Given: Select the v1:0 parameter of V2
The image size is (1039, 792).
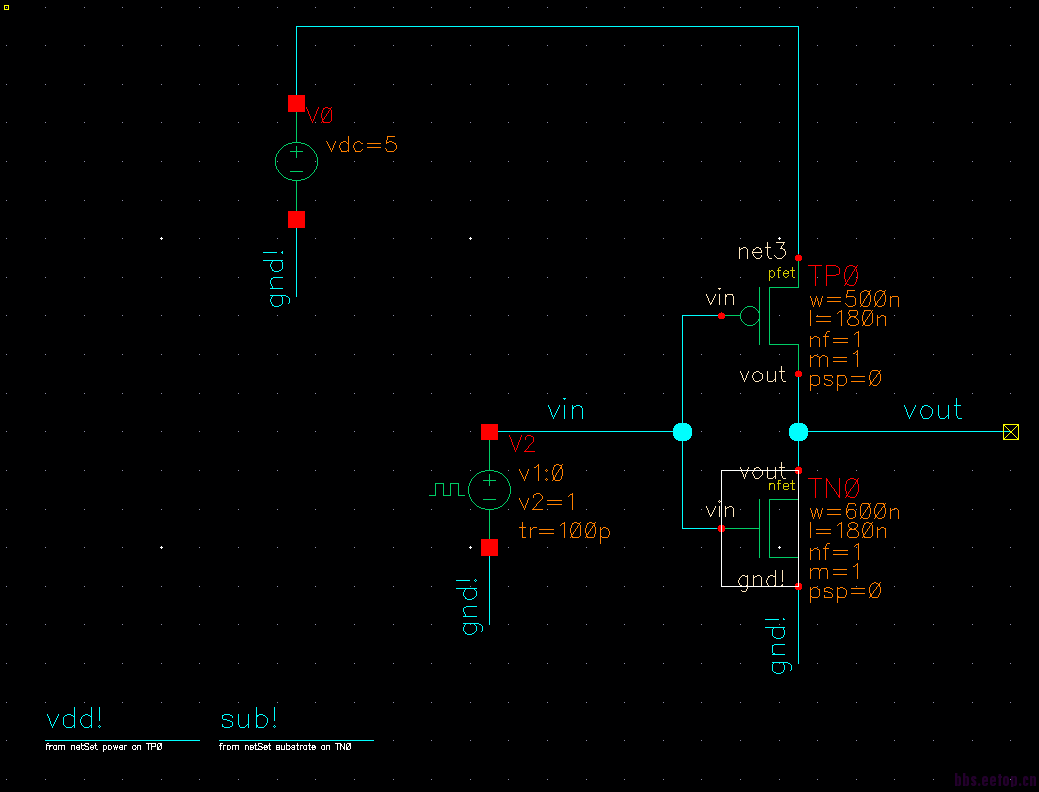Looking at the screenshot, I should [541, 473].
